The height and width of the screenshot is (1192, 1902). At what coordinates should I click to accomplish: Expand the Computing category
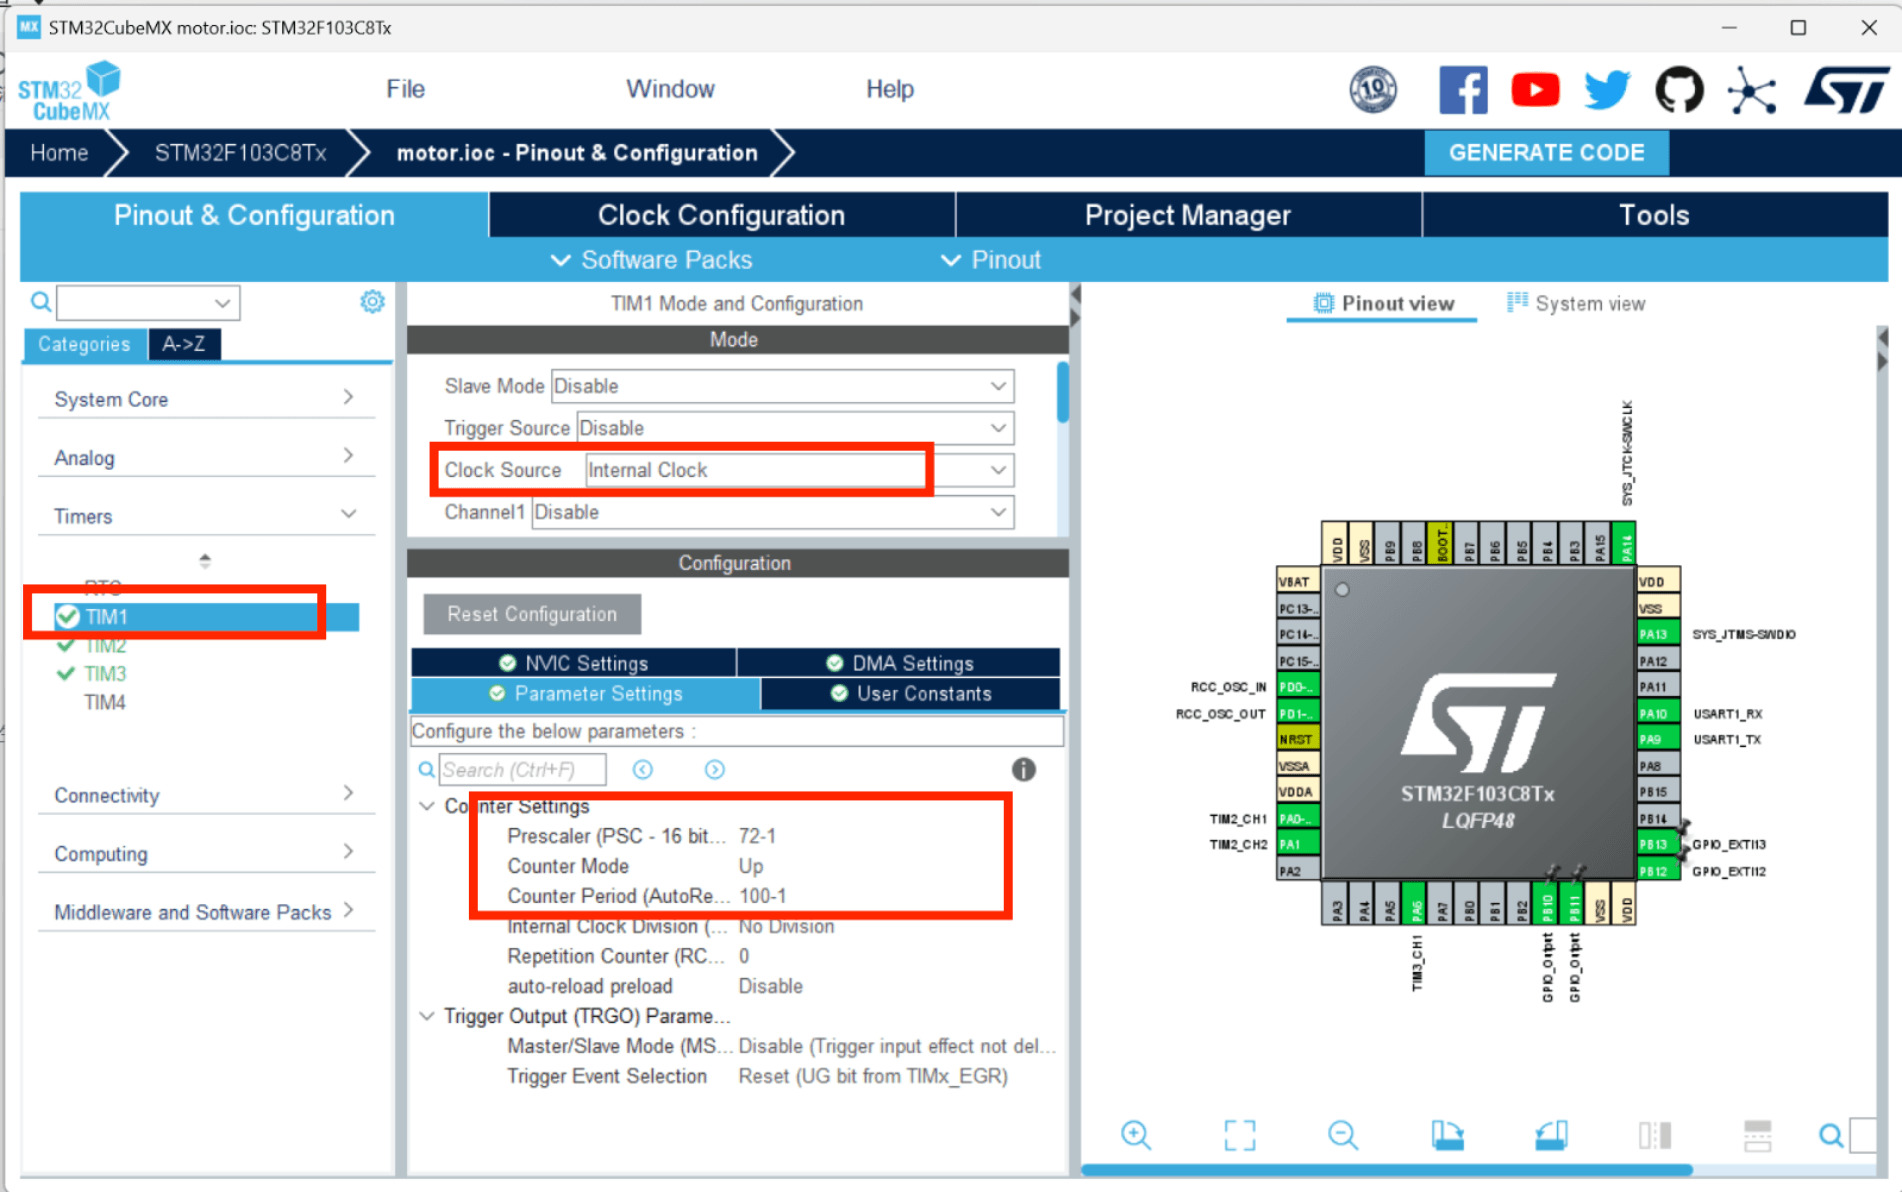(x=205, y=853)
